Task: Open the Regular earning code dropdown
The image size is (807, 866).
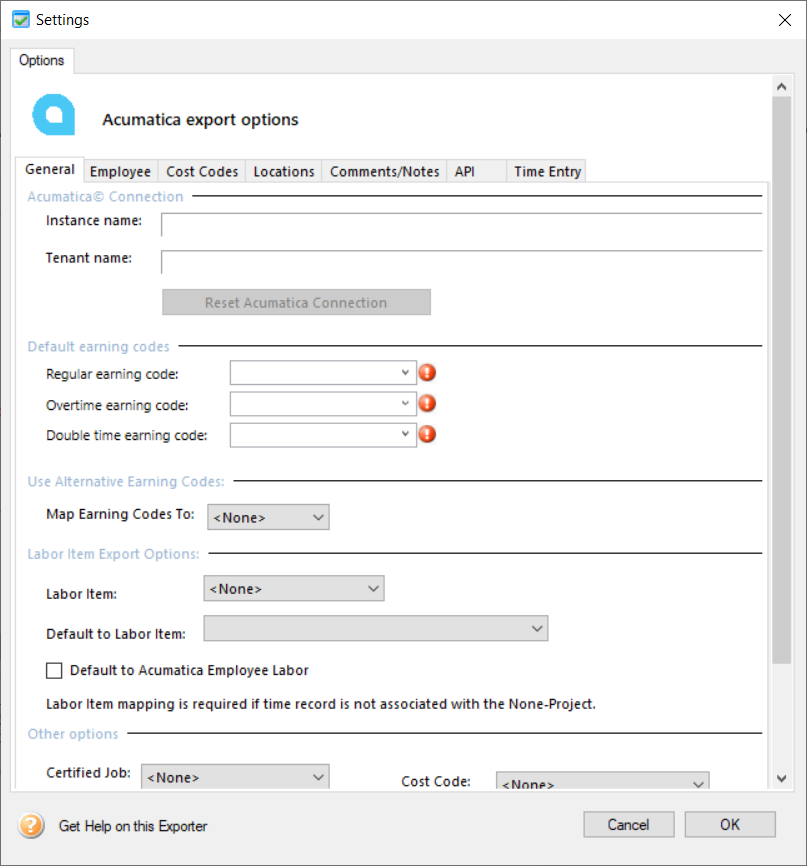Action: pos(323,373)
